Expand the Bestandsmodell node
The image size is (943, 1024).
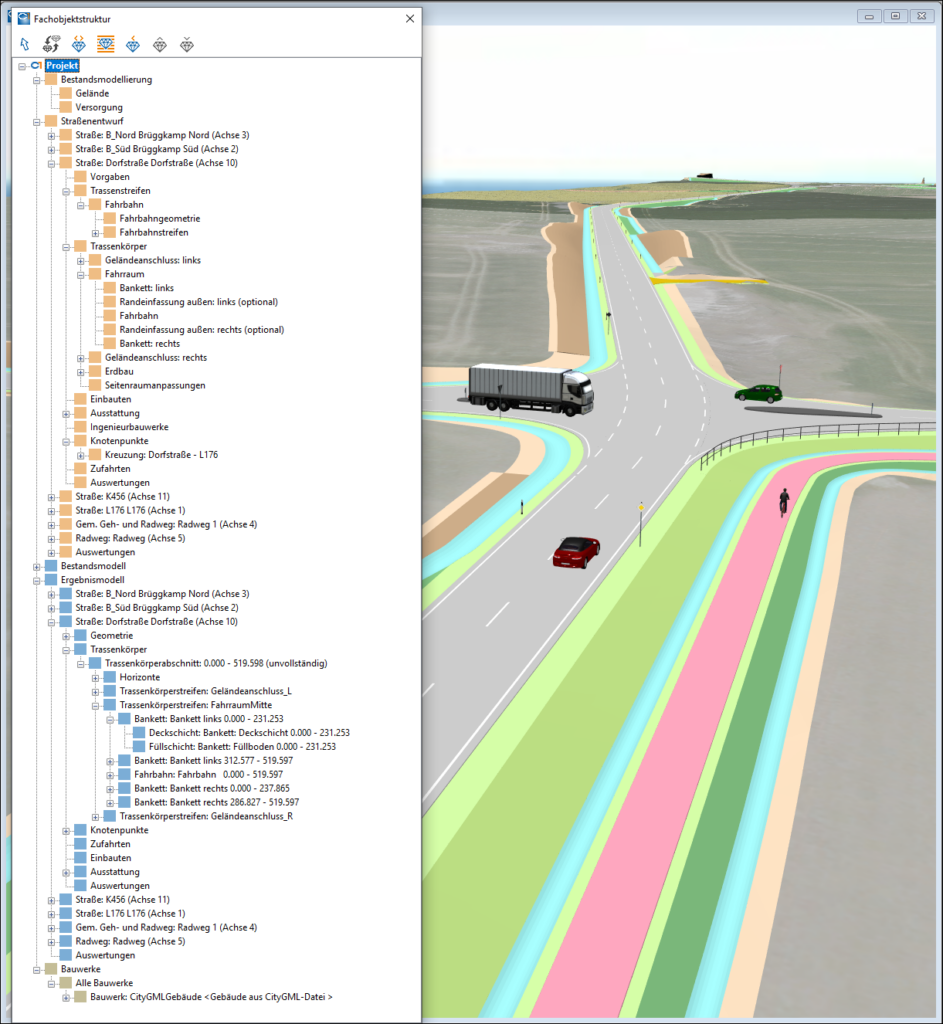pos(37,566)
